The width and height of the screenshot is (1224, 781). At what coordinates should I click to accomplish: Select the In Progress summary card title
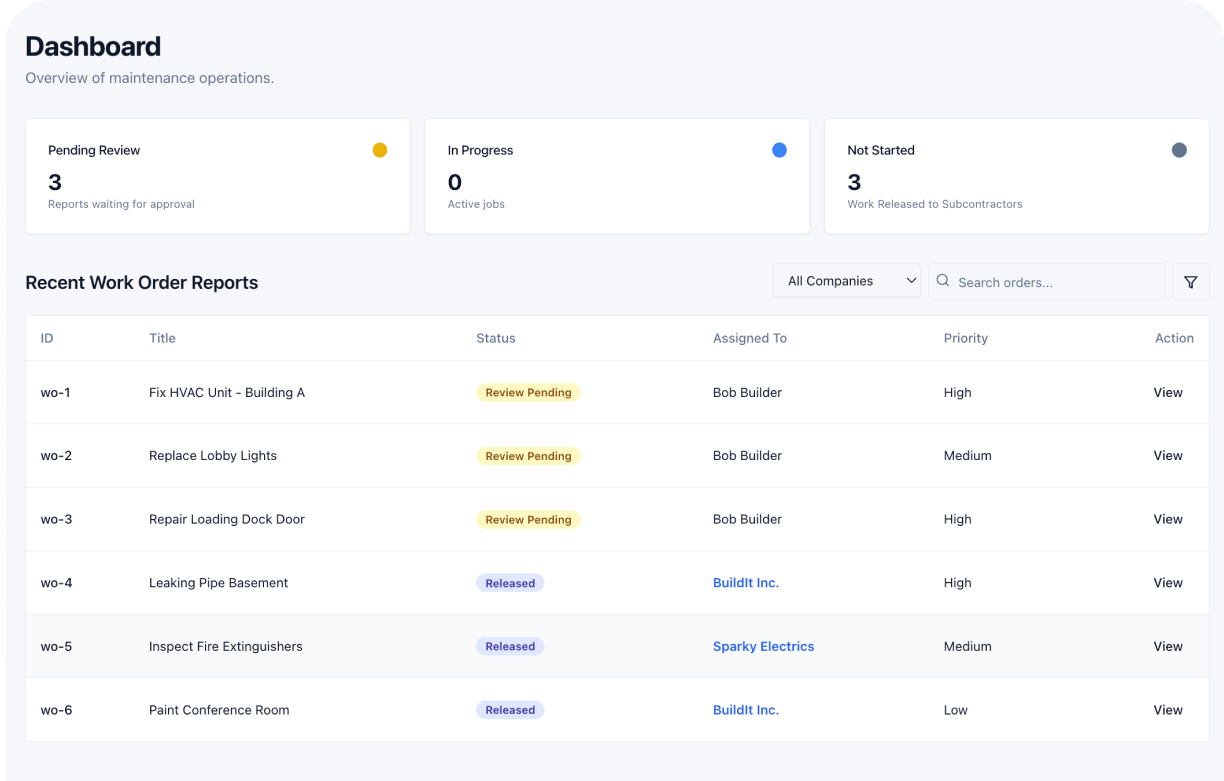(x=480, y=150)
